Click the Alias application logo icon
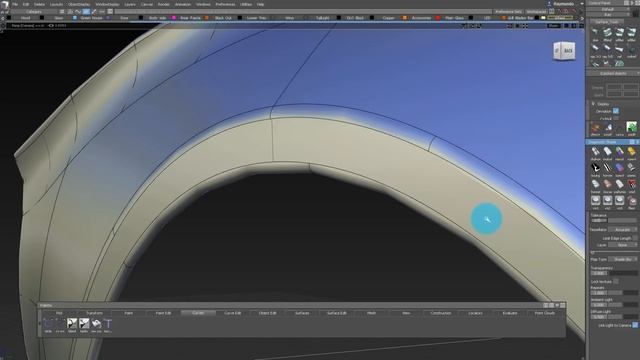Image resolution: width=640 pixels, height=360 pixels. coord(5,4)
